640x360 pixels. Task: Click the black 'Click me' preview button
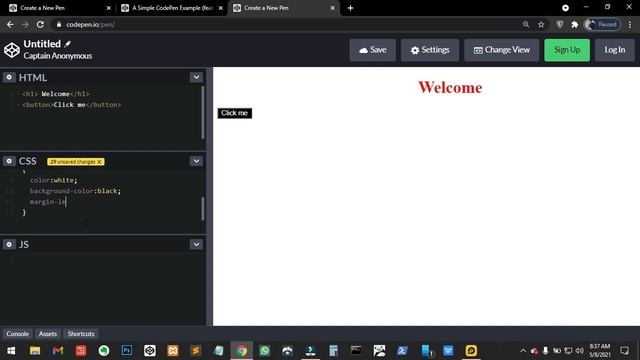[235, 113]
